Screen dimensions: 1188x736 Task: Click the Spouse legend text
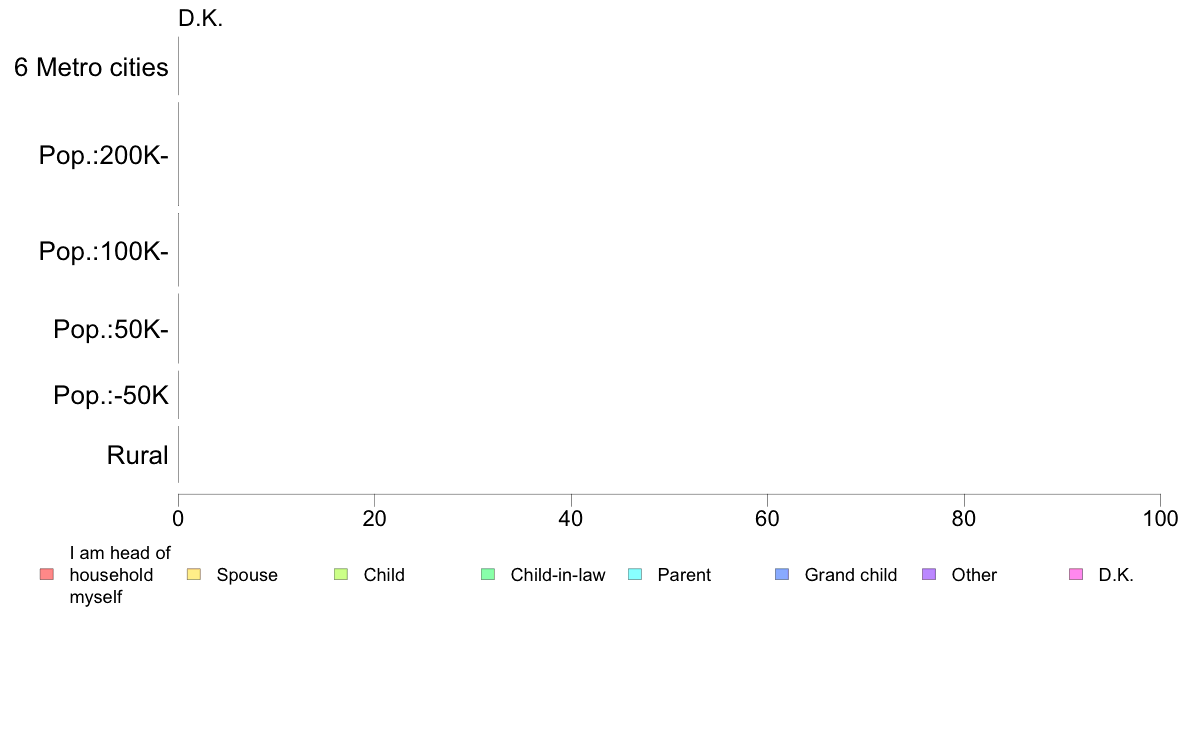click(247, 575)
